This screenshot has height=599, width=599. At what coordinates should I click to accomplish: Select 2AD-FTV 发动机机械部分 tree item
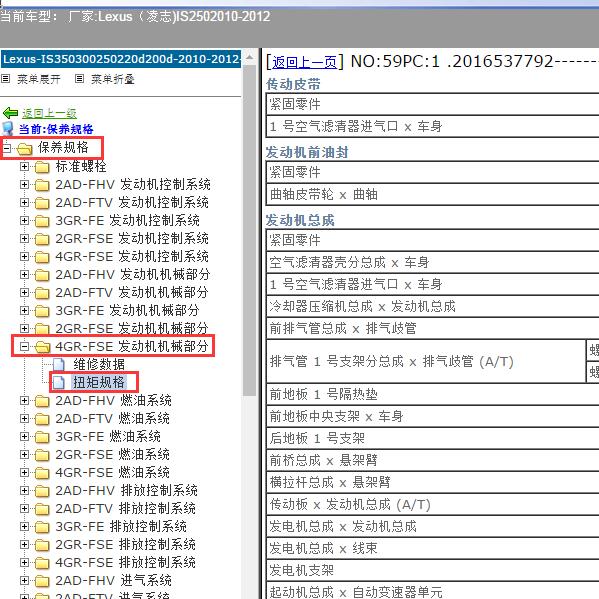(x=132, y=293)
